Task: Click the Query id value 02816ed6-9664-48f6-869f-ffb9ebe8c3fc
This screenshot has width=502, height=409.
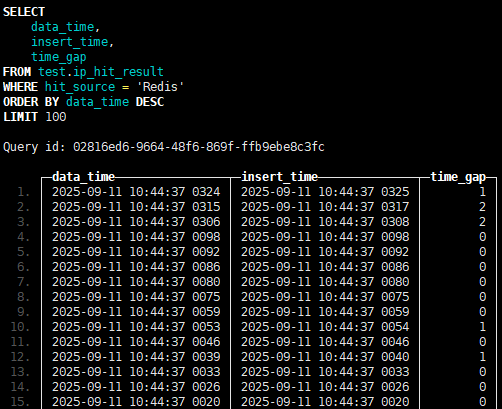Action: [199, 147]
